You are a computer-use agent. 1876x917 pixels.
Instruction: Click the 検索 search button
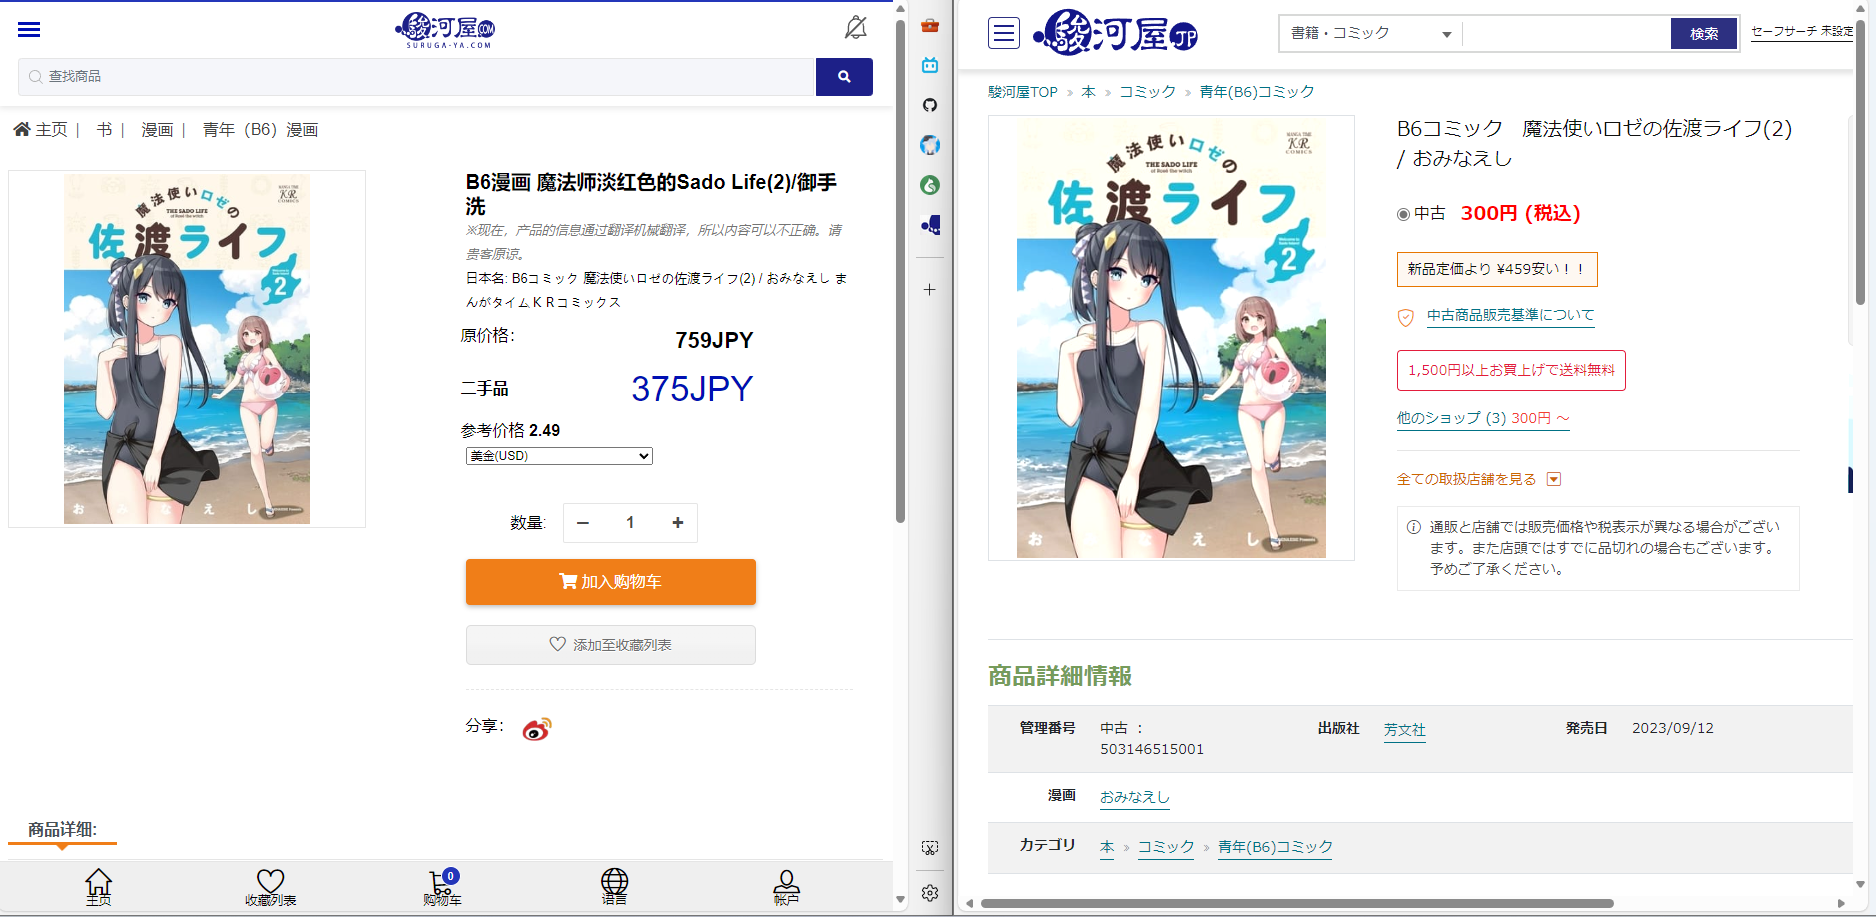[x=1703, y=33]
